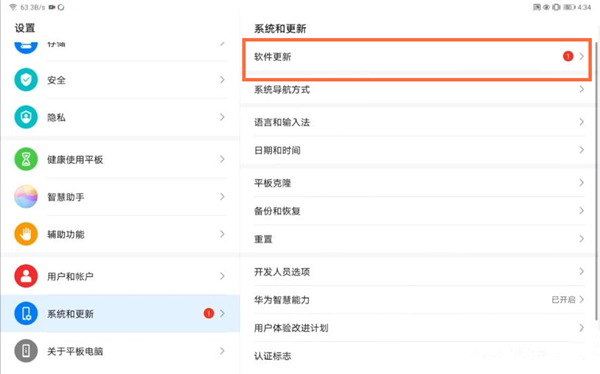The height and width of the screenshot is (374, 600).
Task: Open 华为智慧能力 showing 已开启 status
Action: (419, 300)
